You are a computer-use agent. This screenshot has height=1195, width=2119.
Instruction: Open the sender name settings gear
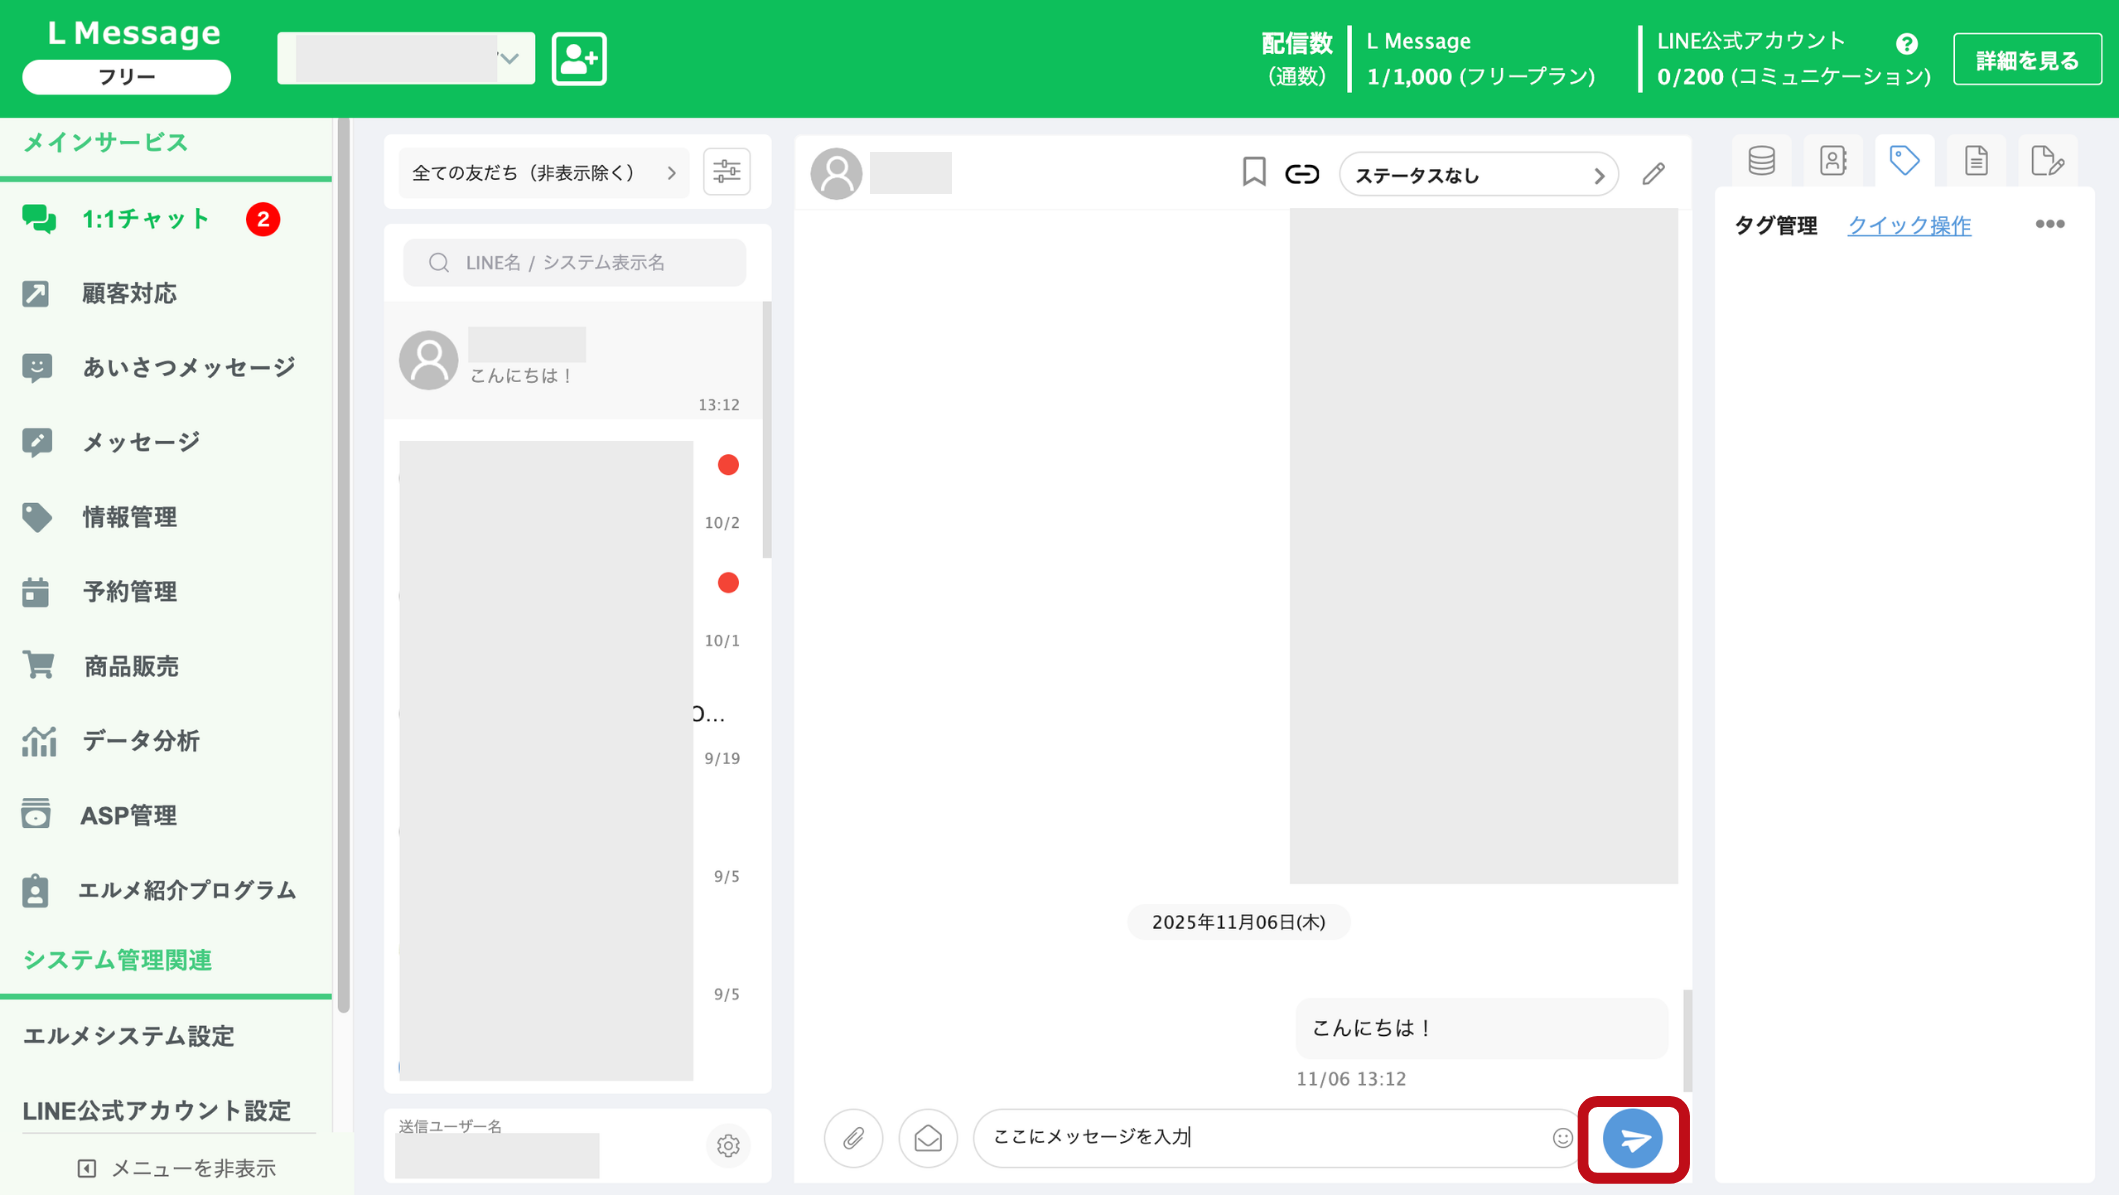click(x=728, y=1145)
